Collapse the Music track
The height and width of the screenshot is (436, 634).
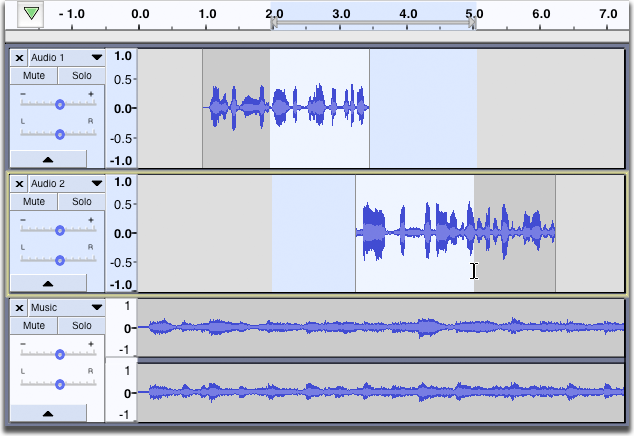tap(48, 412)
